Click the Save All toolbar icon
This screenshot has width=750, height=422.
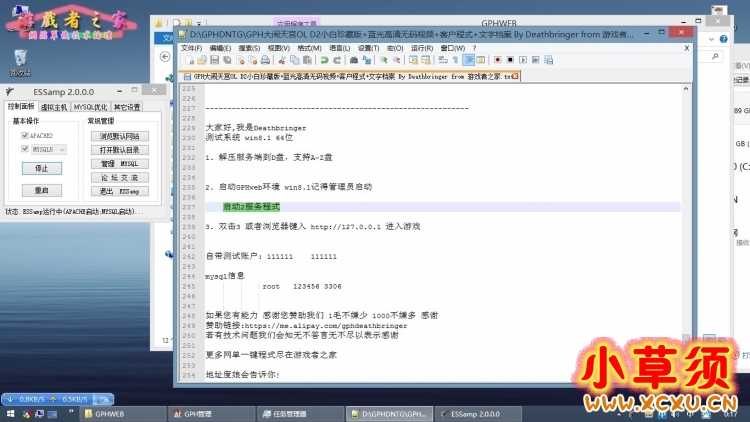227,60
